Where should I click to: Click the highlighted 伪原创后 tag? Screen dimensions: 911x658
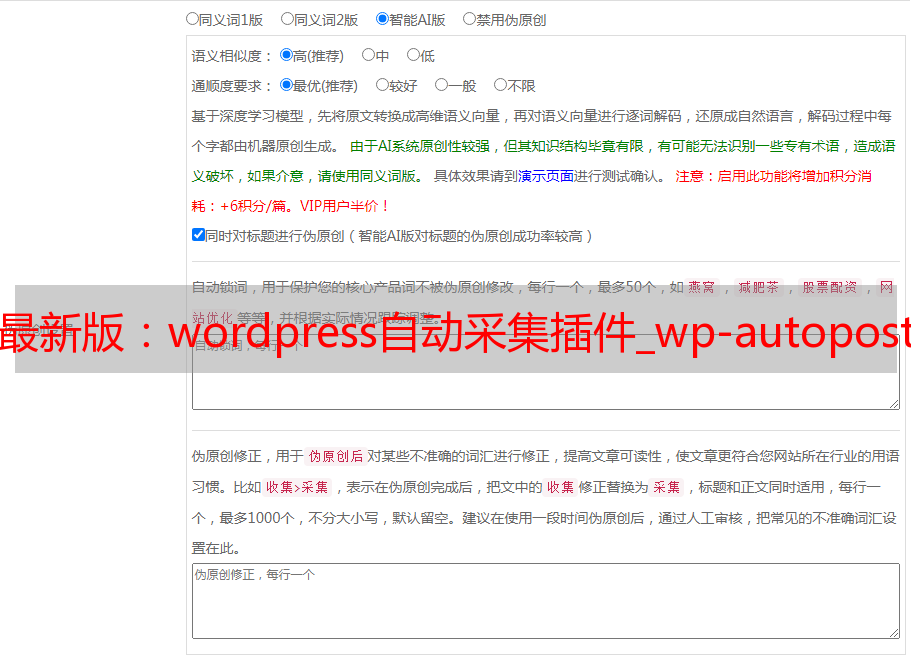[336, 456]
